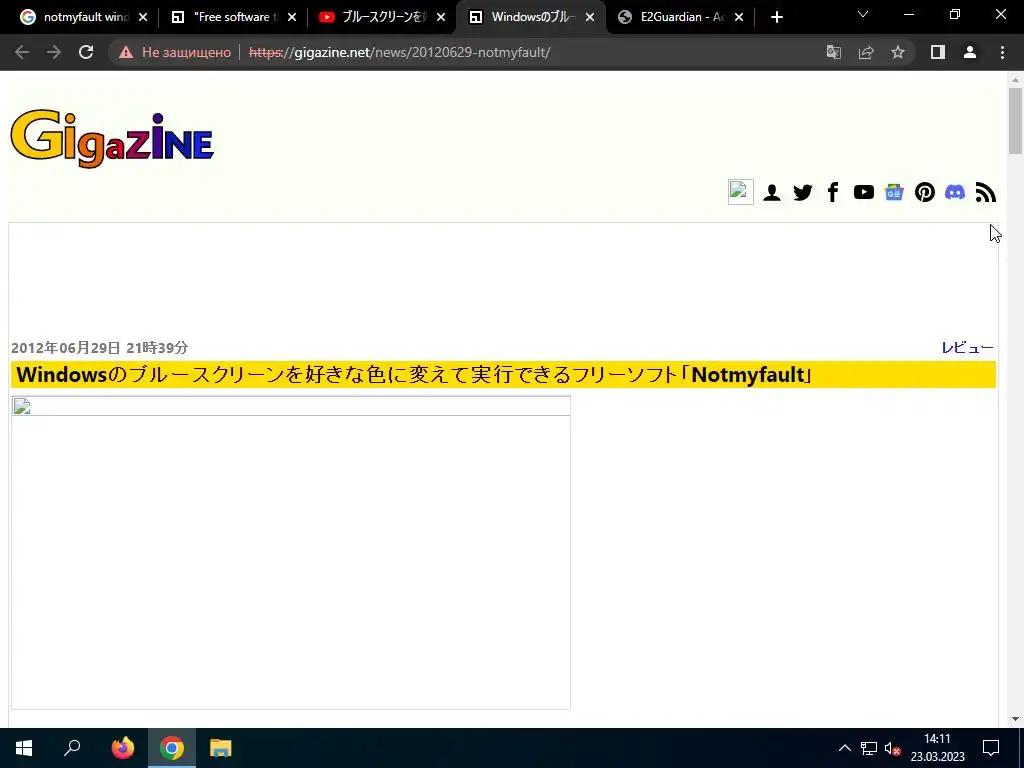Open the Windows Start menu
1024x768 pixels.
coord(24,748)
